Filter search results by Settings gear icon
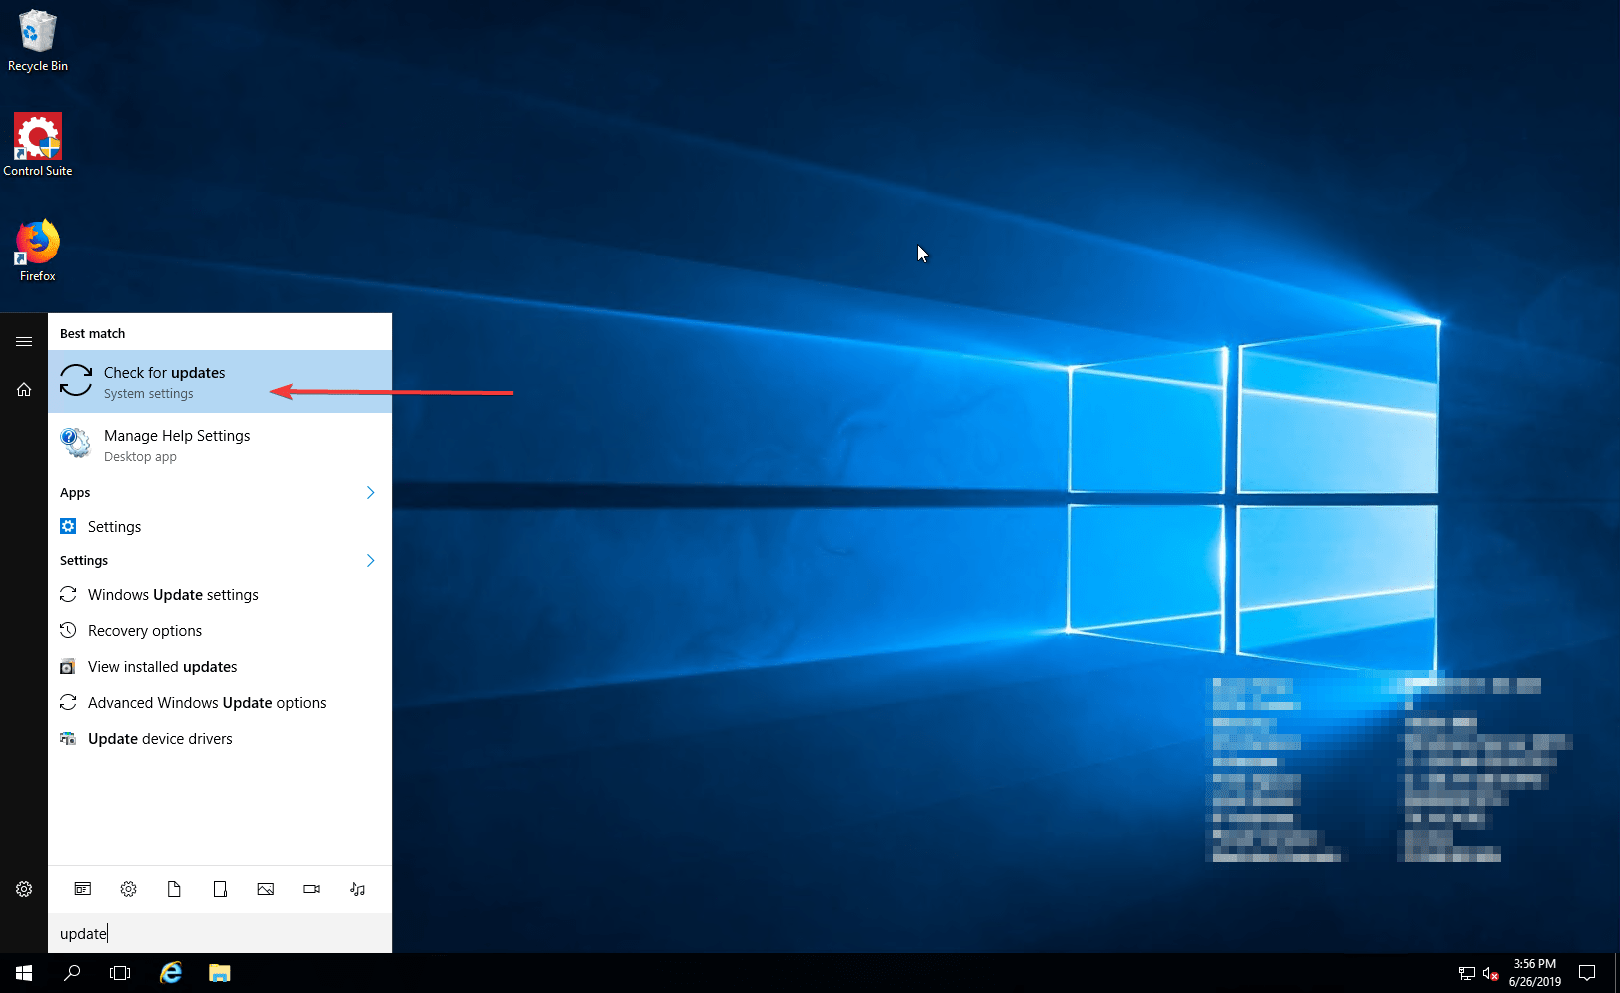This screenshot has height=993, width=1620. pyautogui.click(x=128, y=889)
